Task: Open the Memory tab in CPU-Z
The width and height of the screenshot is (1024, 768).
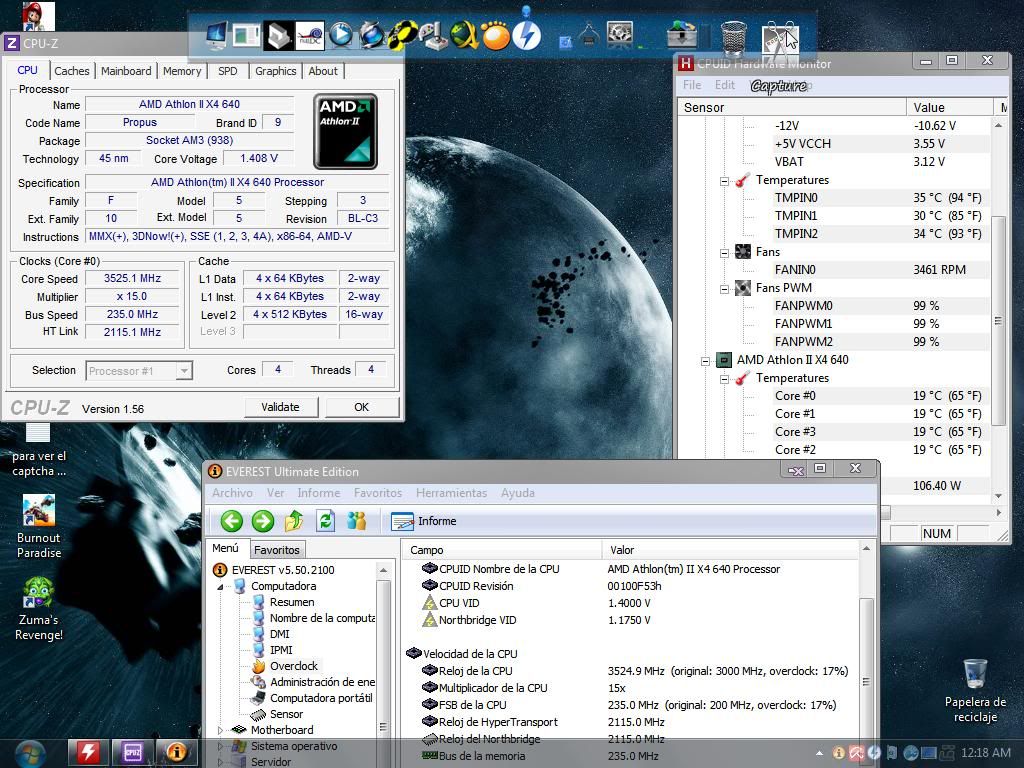Action: (182, 71)
